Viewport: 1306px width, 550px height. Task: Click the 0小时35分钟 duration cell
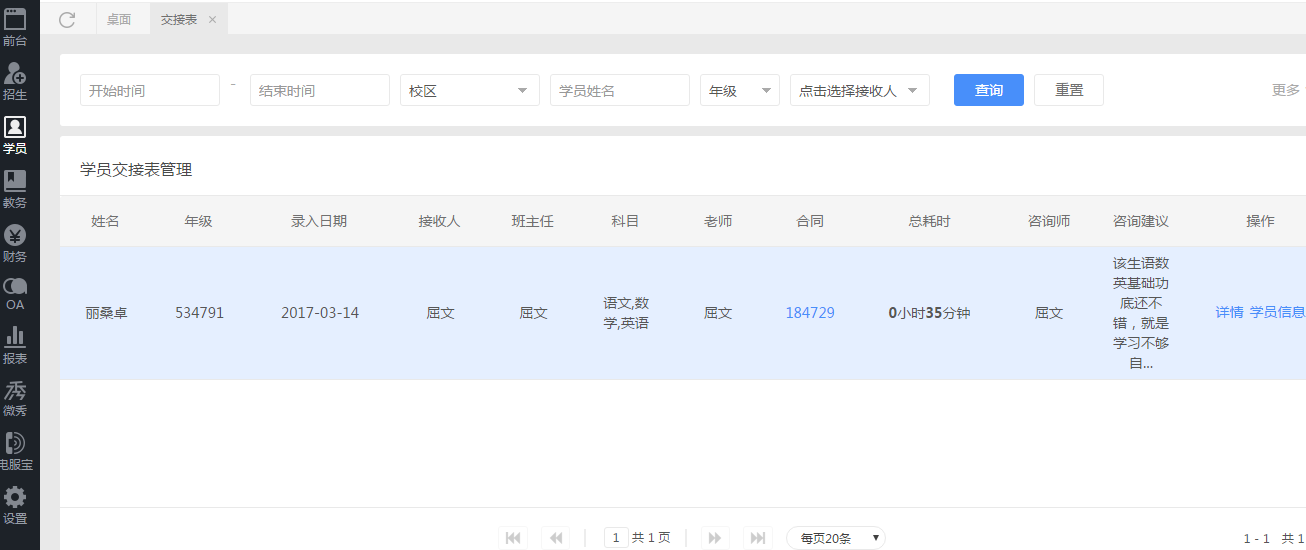[x=930, y=313]
